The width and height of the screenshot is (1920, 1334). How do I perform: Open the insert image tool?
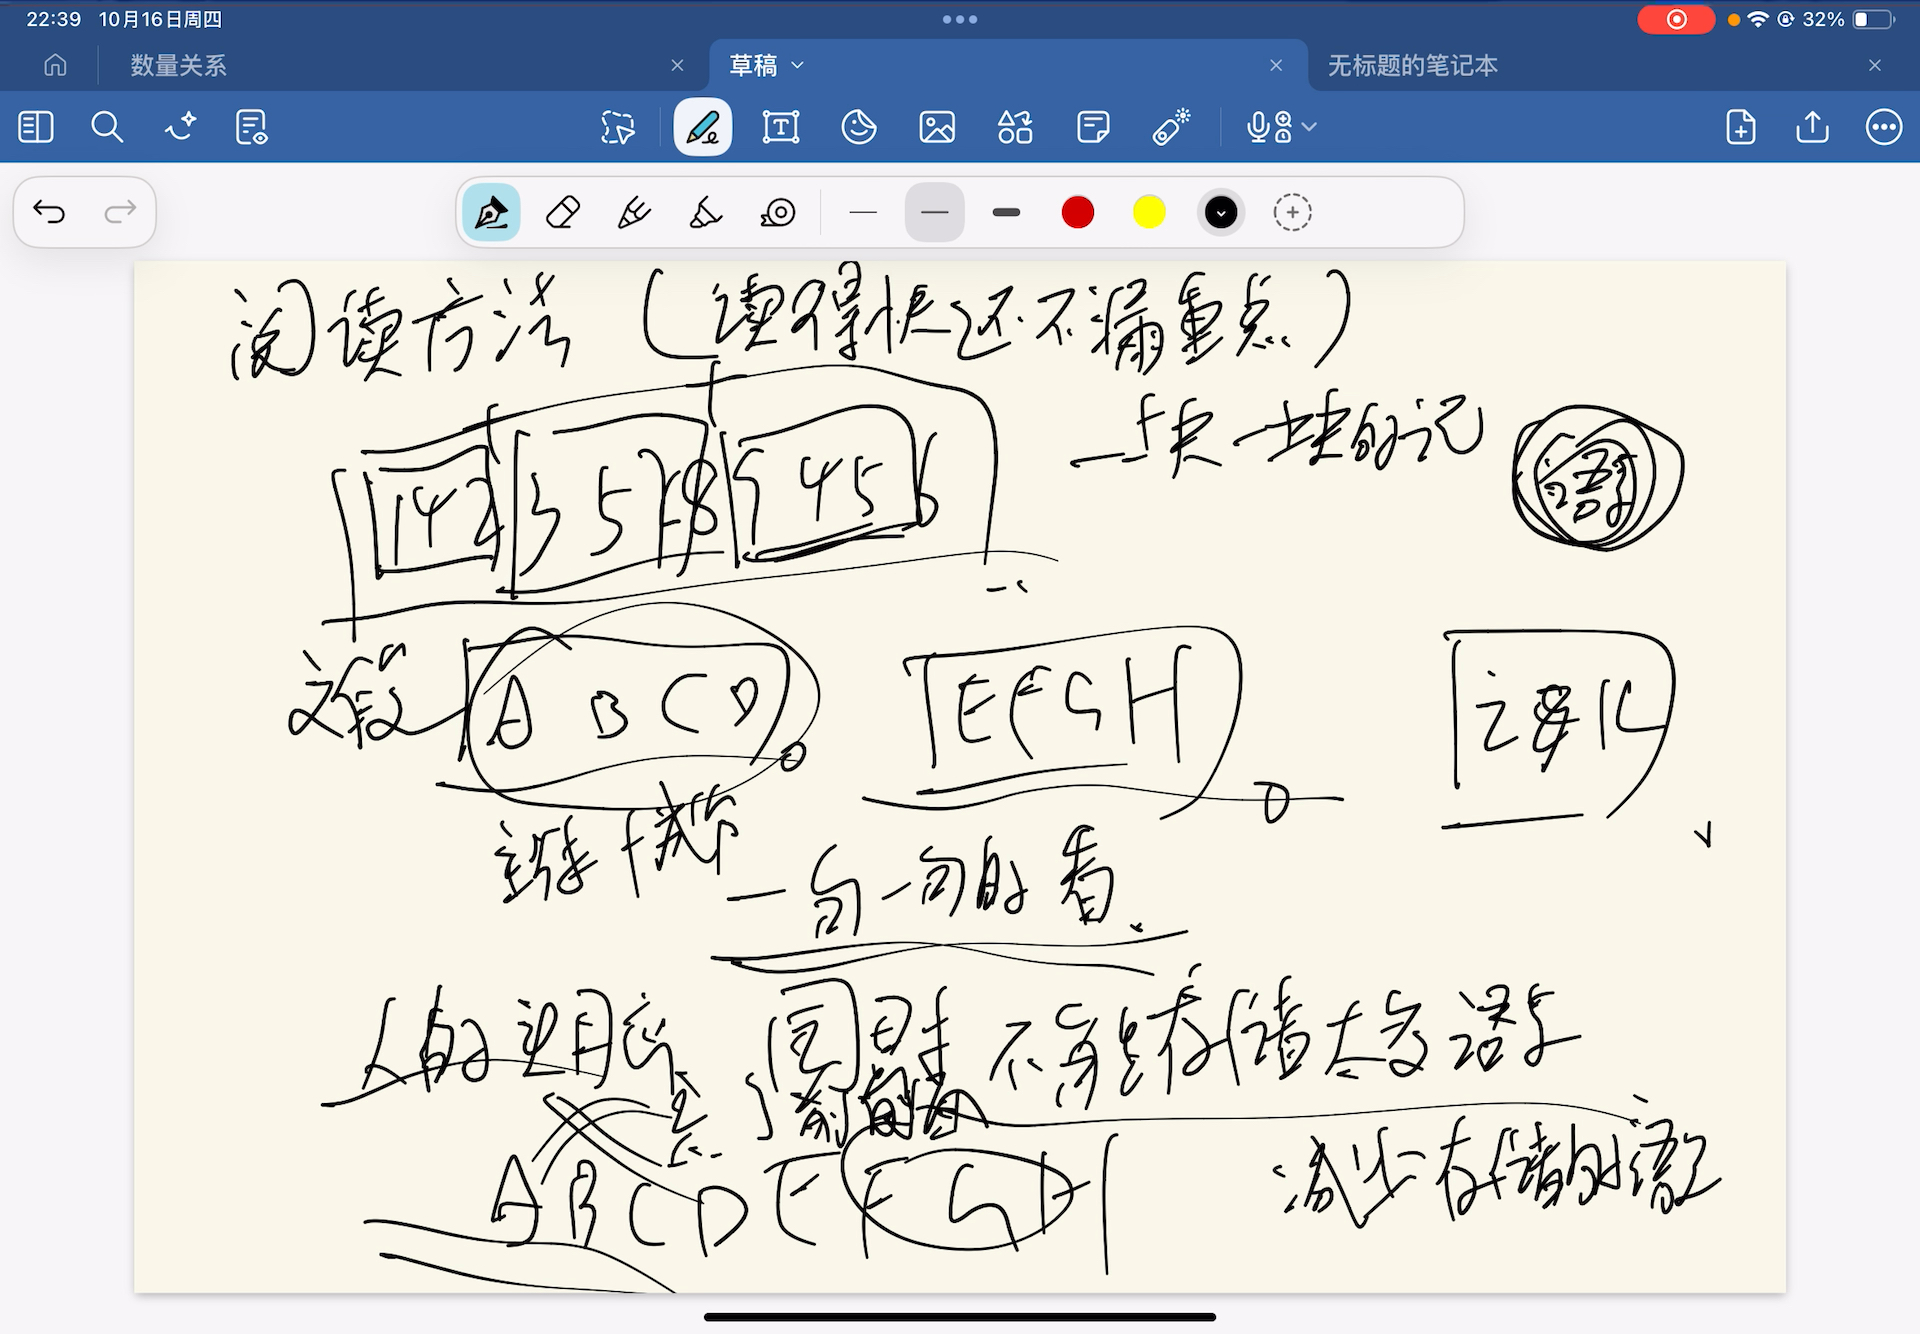point(936,128)
